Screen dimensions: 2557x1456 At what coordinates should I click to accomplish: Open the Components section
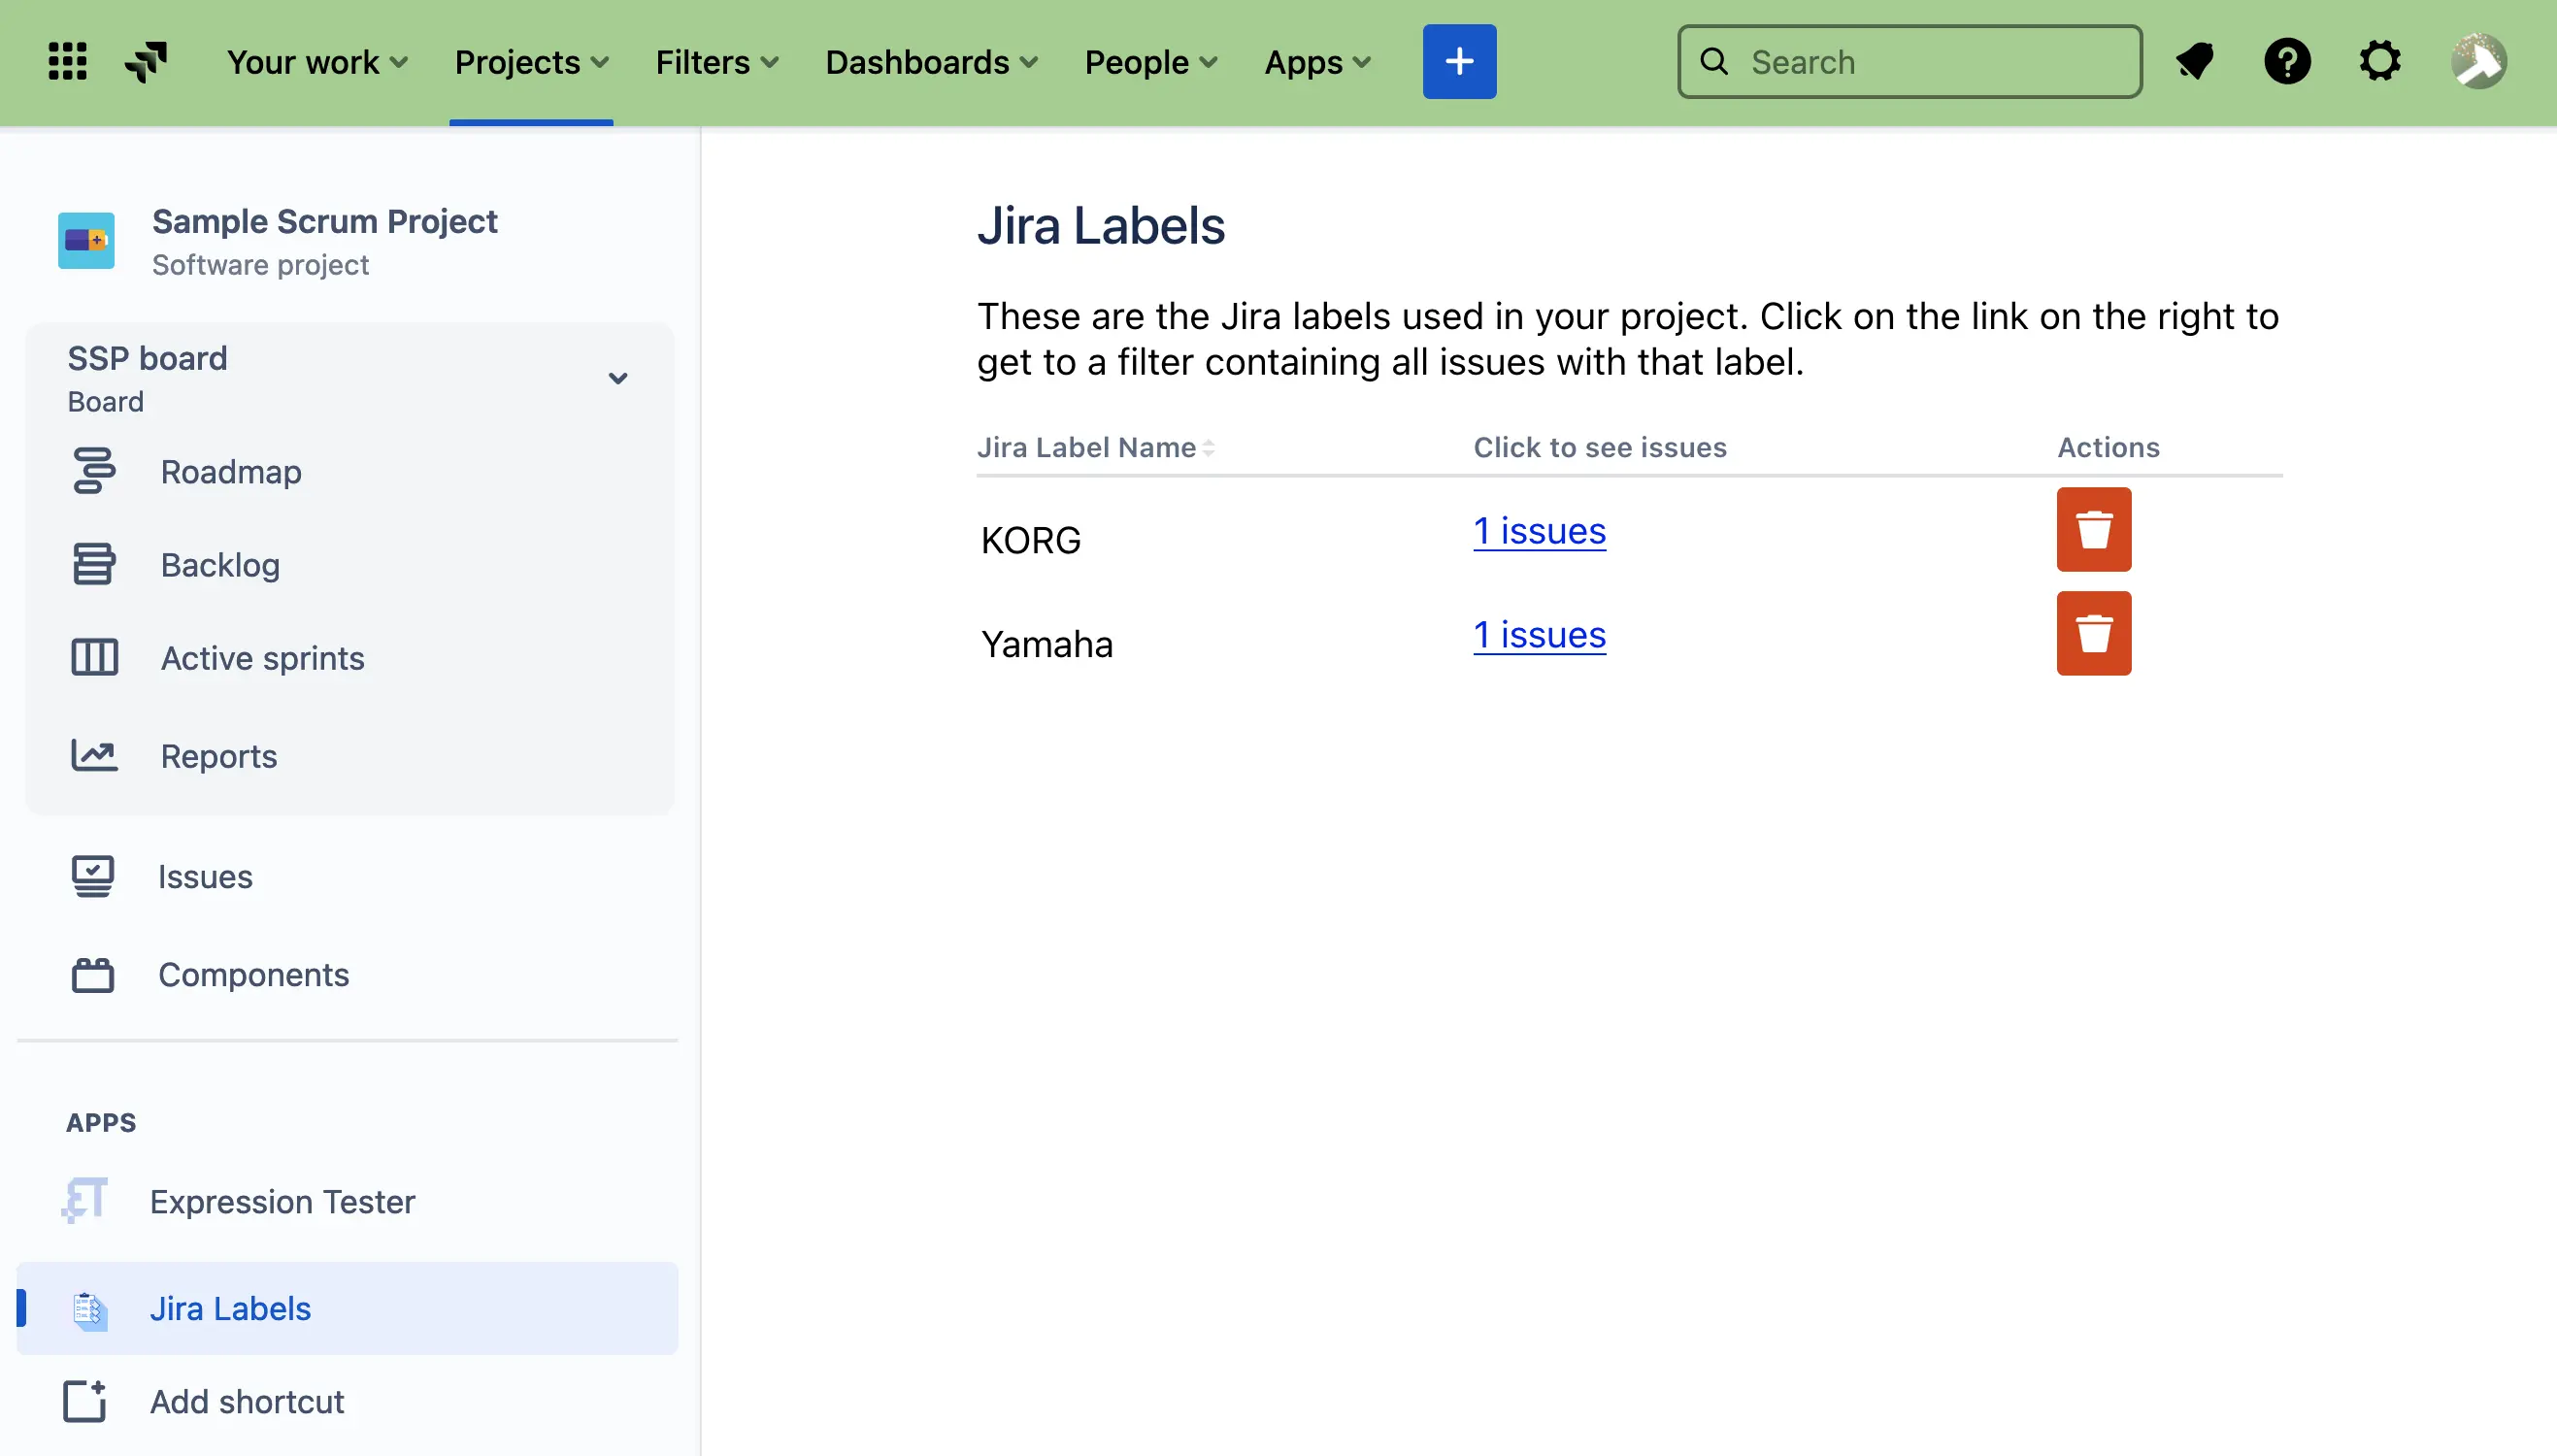[253, 974]
